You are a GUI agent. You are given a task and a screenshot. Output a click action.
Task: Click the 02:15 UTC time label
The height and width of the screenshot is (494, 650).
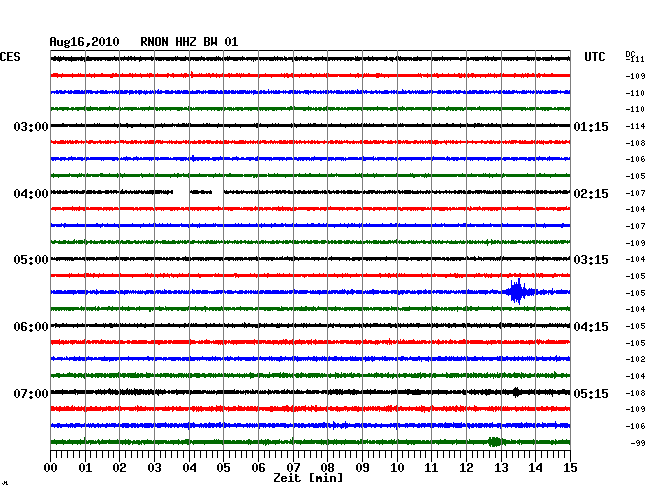click(x=591, y=194)
